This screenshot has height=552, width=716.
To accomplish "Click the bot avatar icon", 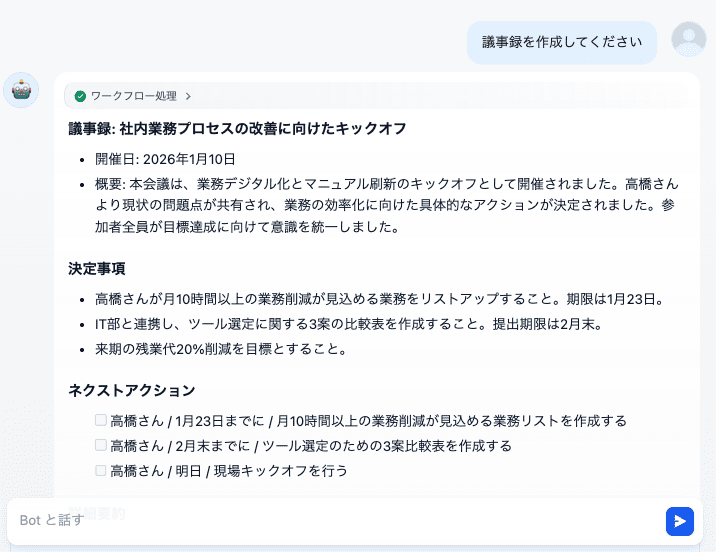I will pos(21,90).
